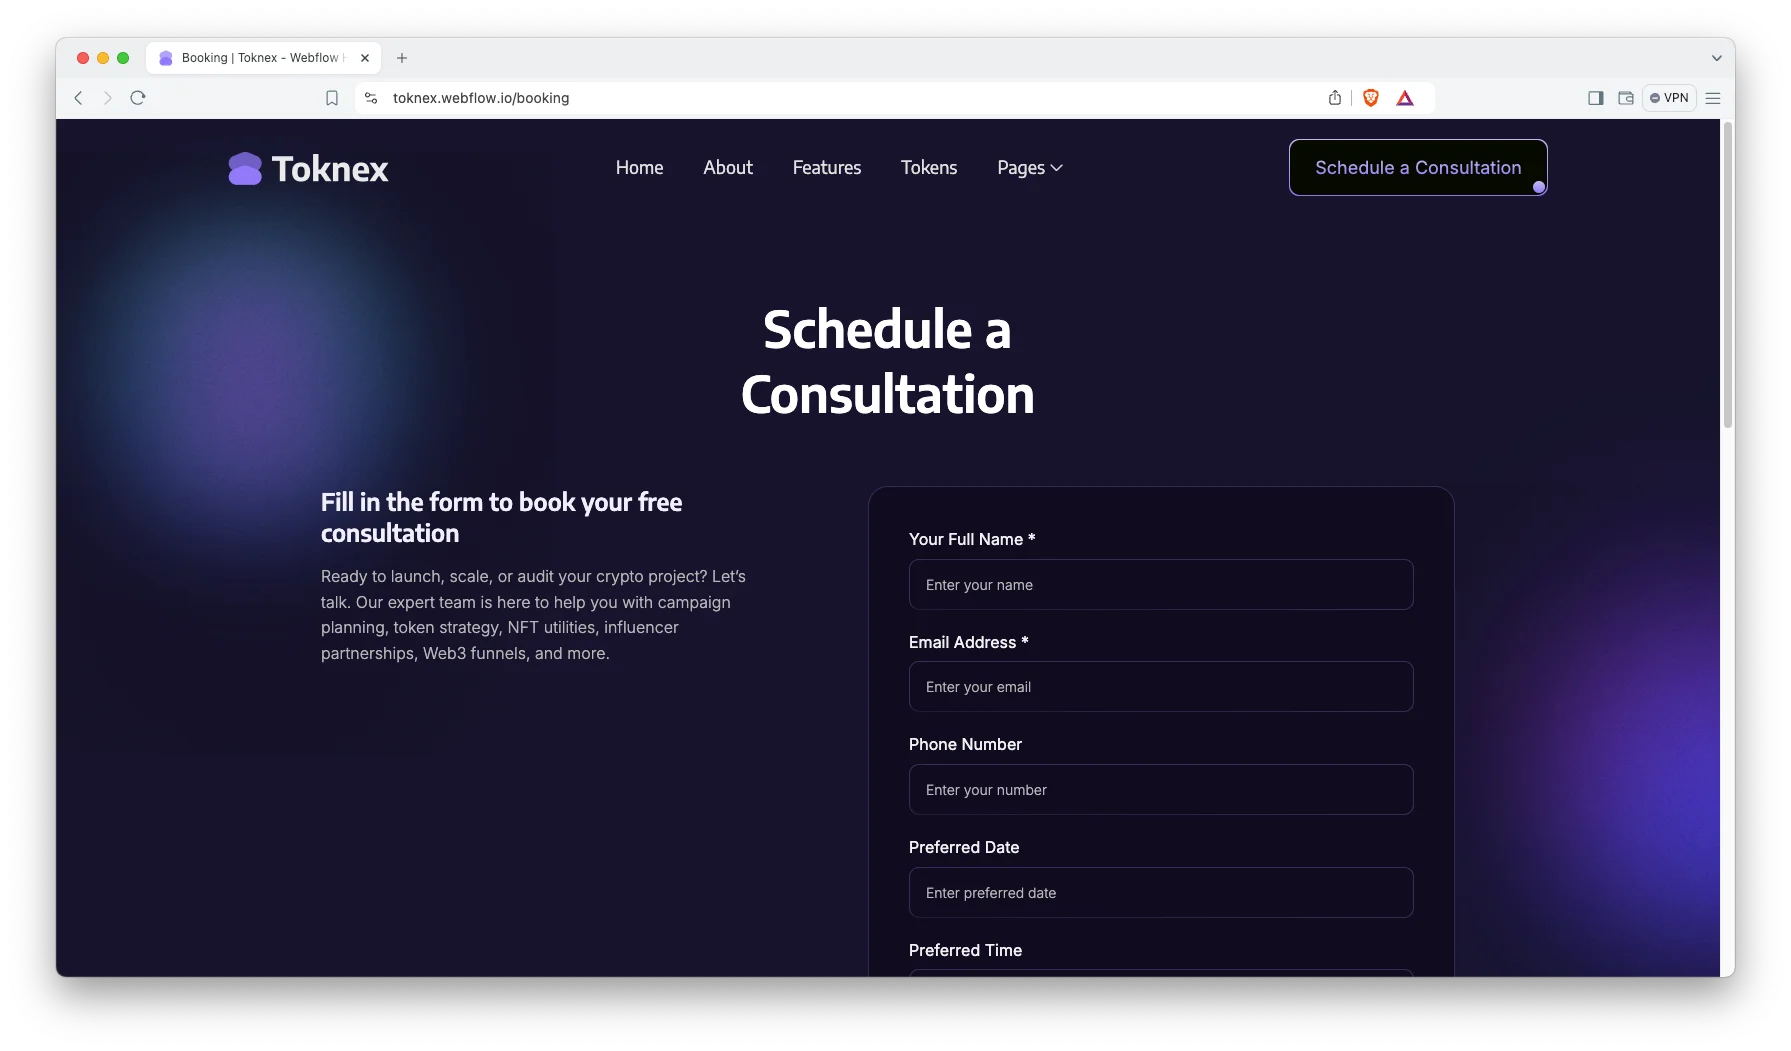Screen dimensions: 1791x1051
Task: Open the tab list chevron
Action: click(1716, 58)
